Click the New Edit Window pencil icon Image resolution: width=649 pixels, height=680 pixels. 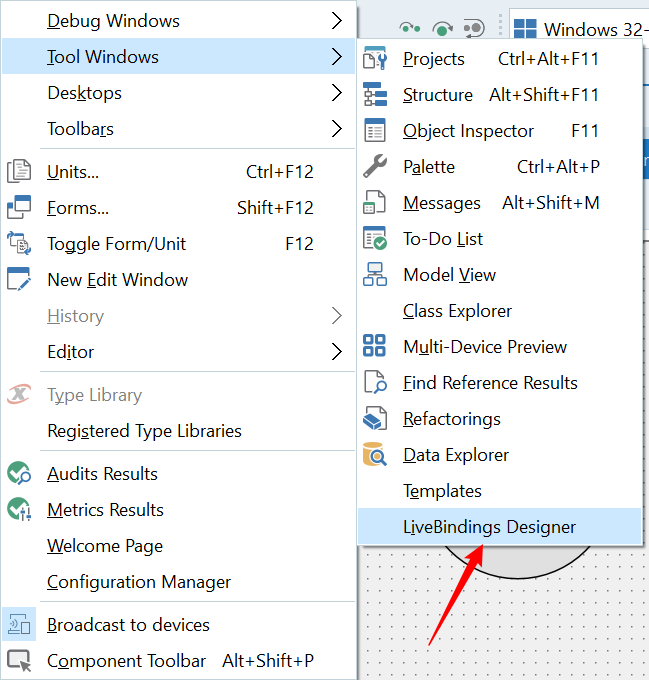click(x=19, y=279)
